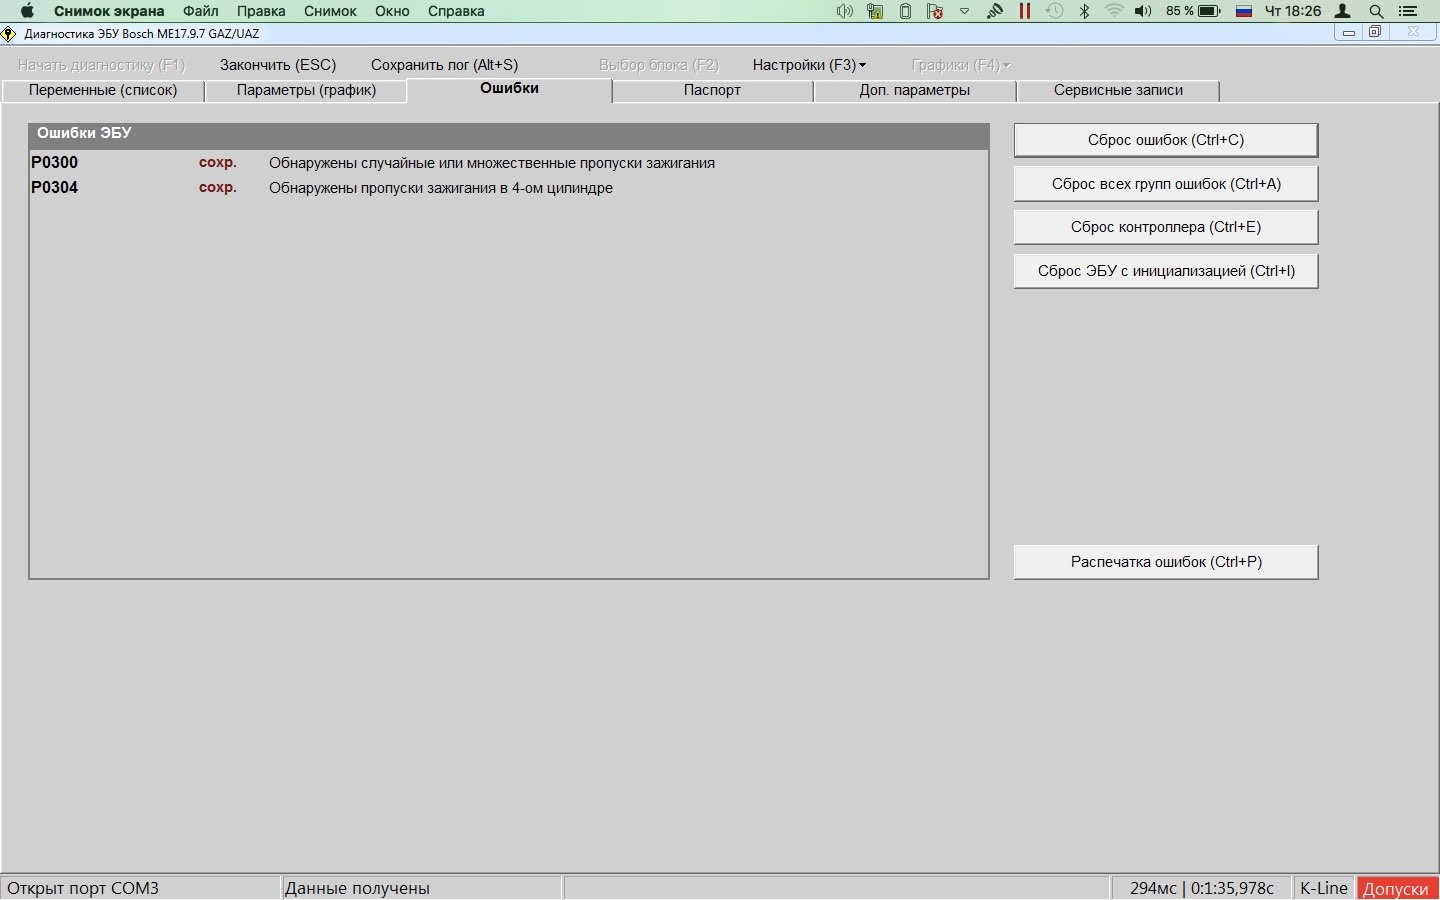Click the menu bar clock Чт 18:26
Viewport: 1440px width, 900px height.
tap(1293, 11)
